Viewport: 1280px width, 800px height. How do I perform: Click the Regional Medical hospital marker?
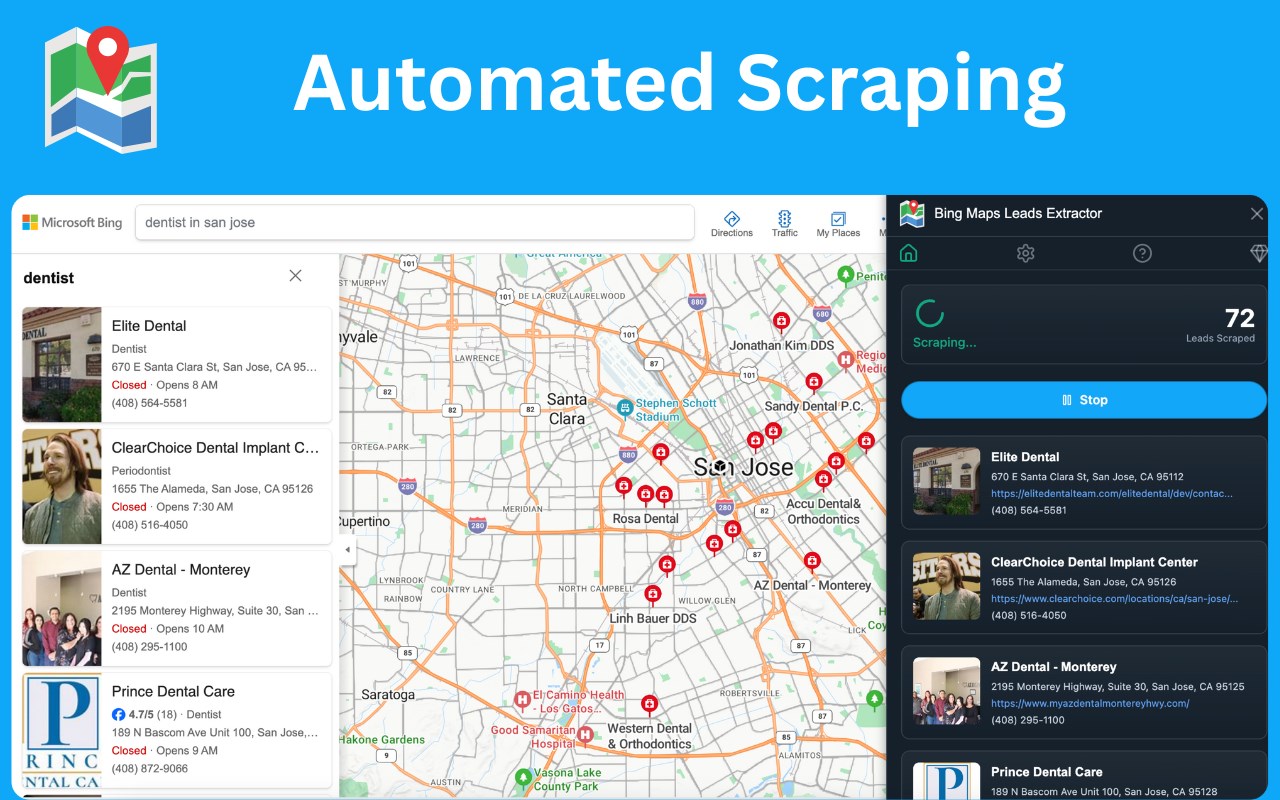(x=845, y=358)
